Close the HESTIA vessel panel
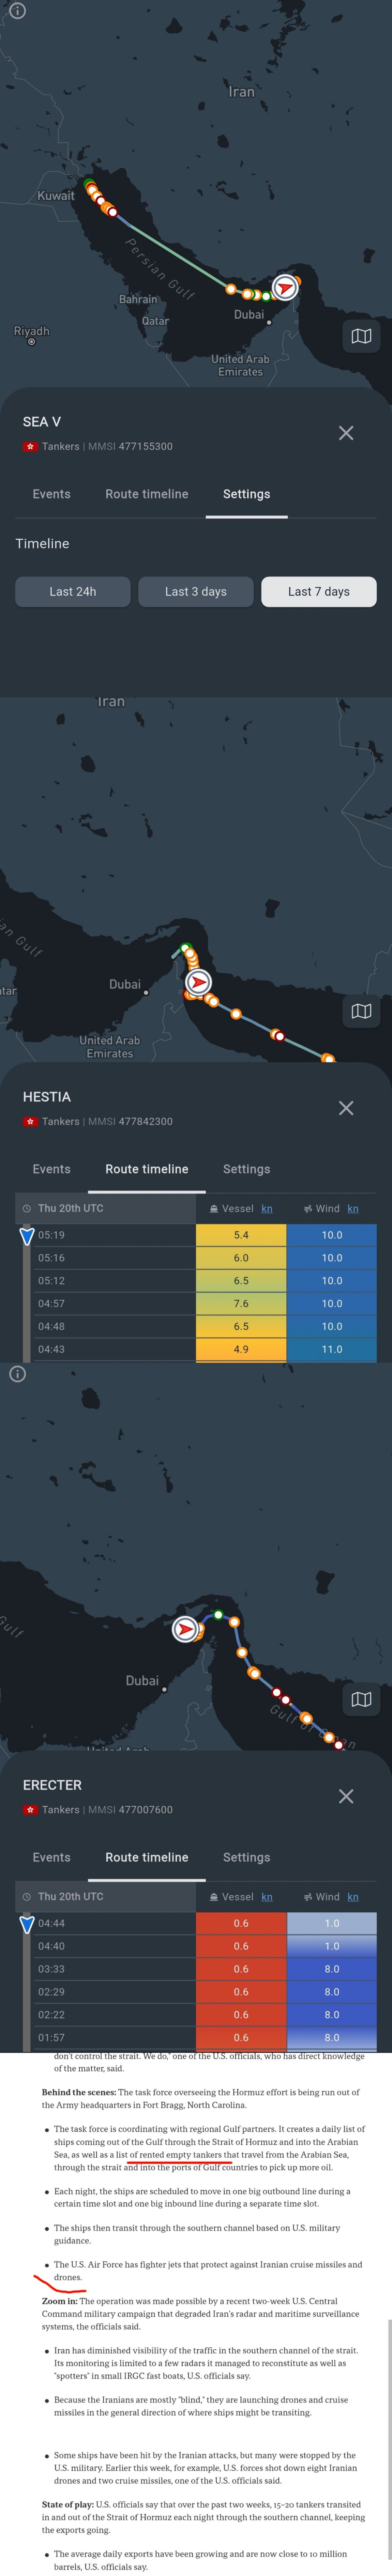 click(346, 1108)
